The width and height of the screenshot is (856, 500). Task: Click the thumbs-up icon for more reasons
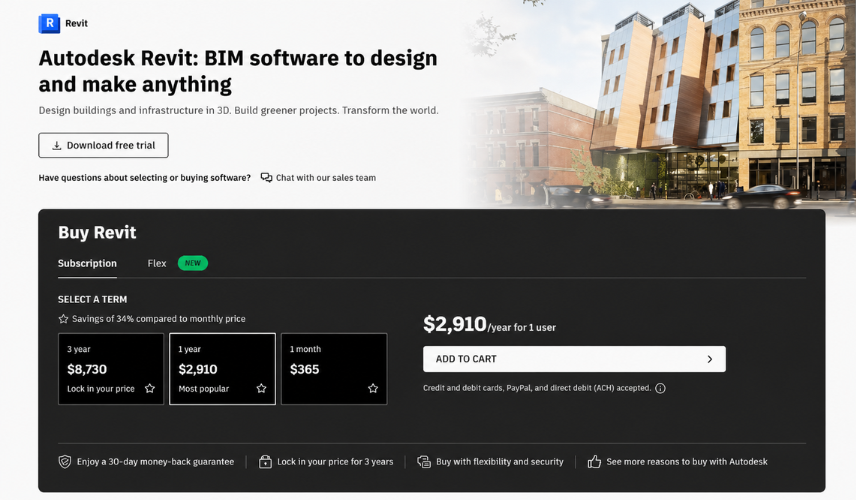coord(594,462)
